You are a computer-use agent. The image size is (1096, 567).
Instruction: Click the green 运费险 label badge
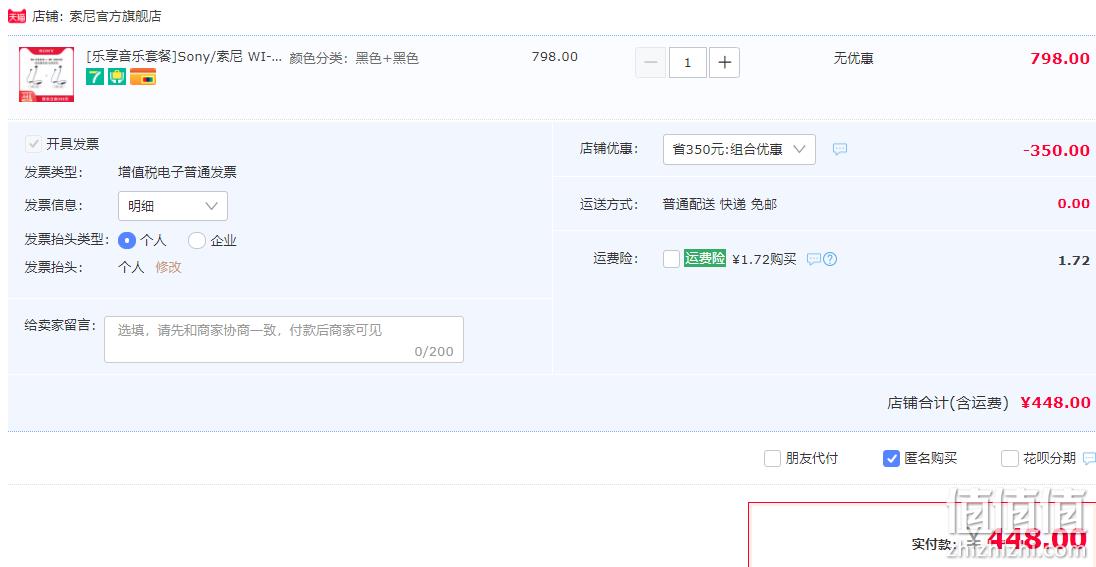(x=705, y=258)
